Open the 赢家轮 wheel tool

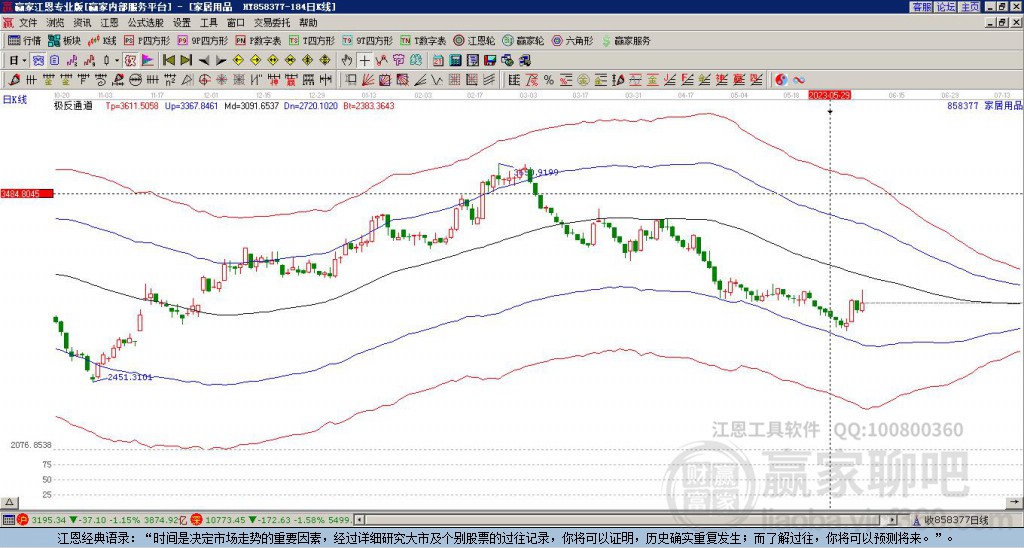[x=523, y=40]
